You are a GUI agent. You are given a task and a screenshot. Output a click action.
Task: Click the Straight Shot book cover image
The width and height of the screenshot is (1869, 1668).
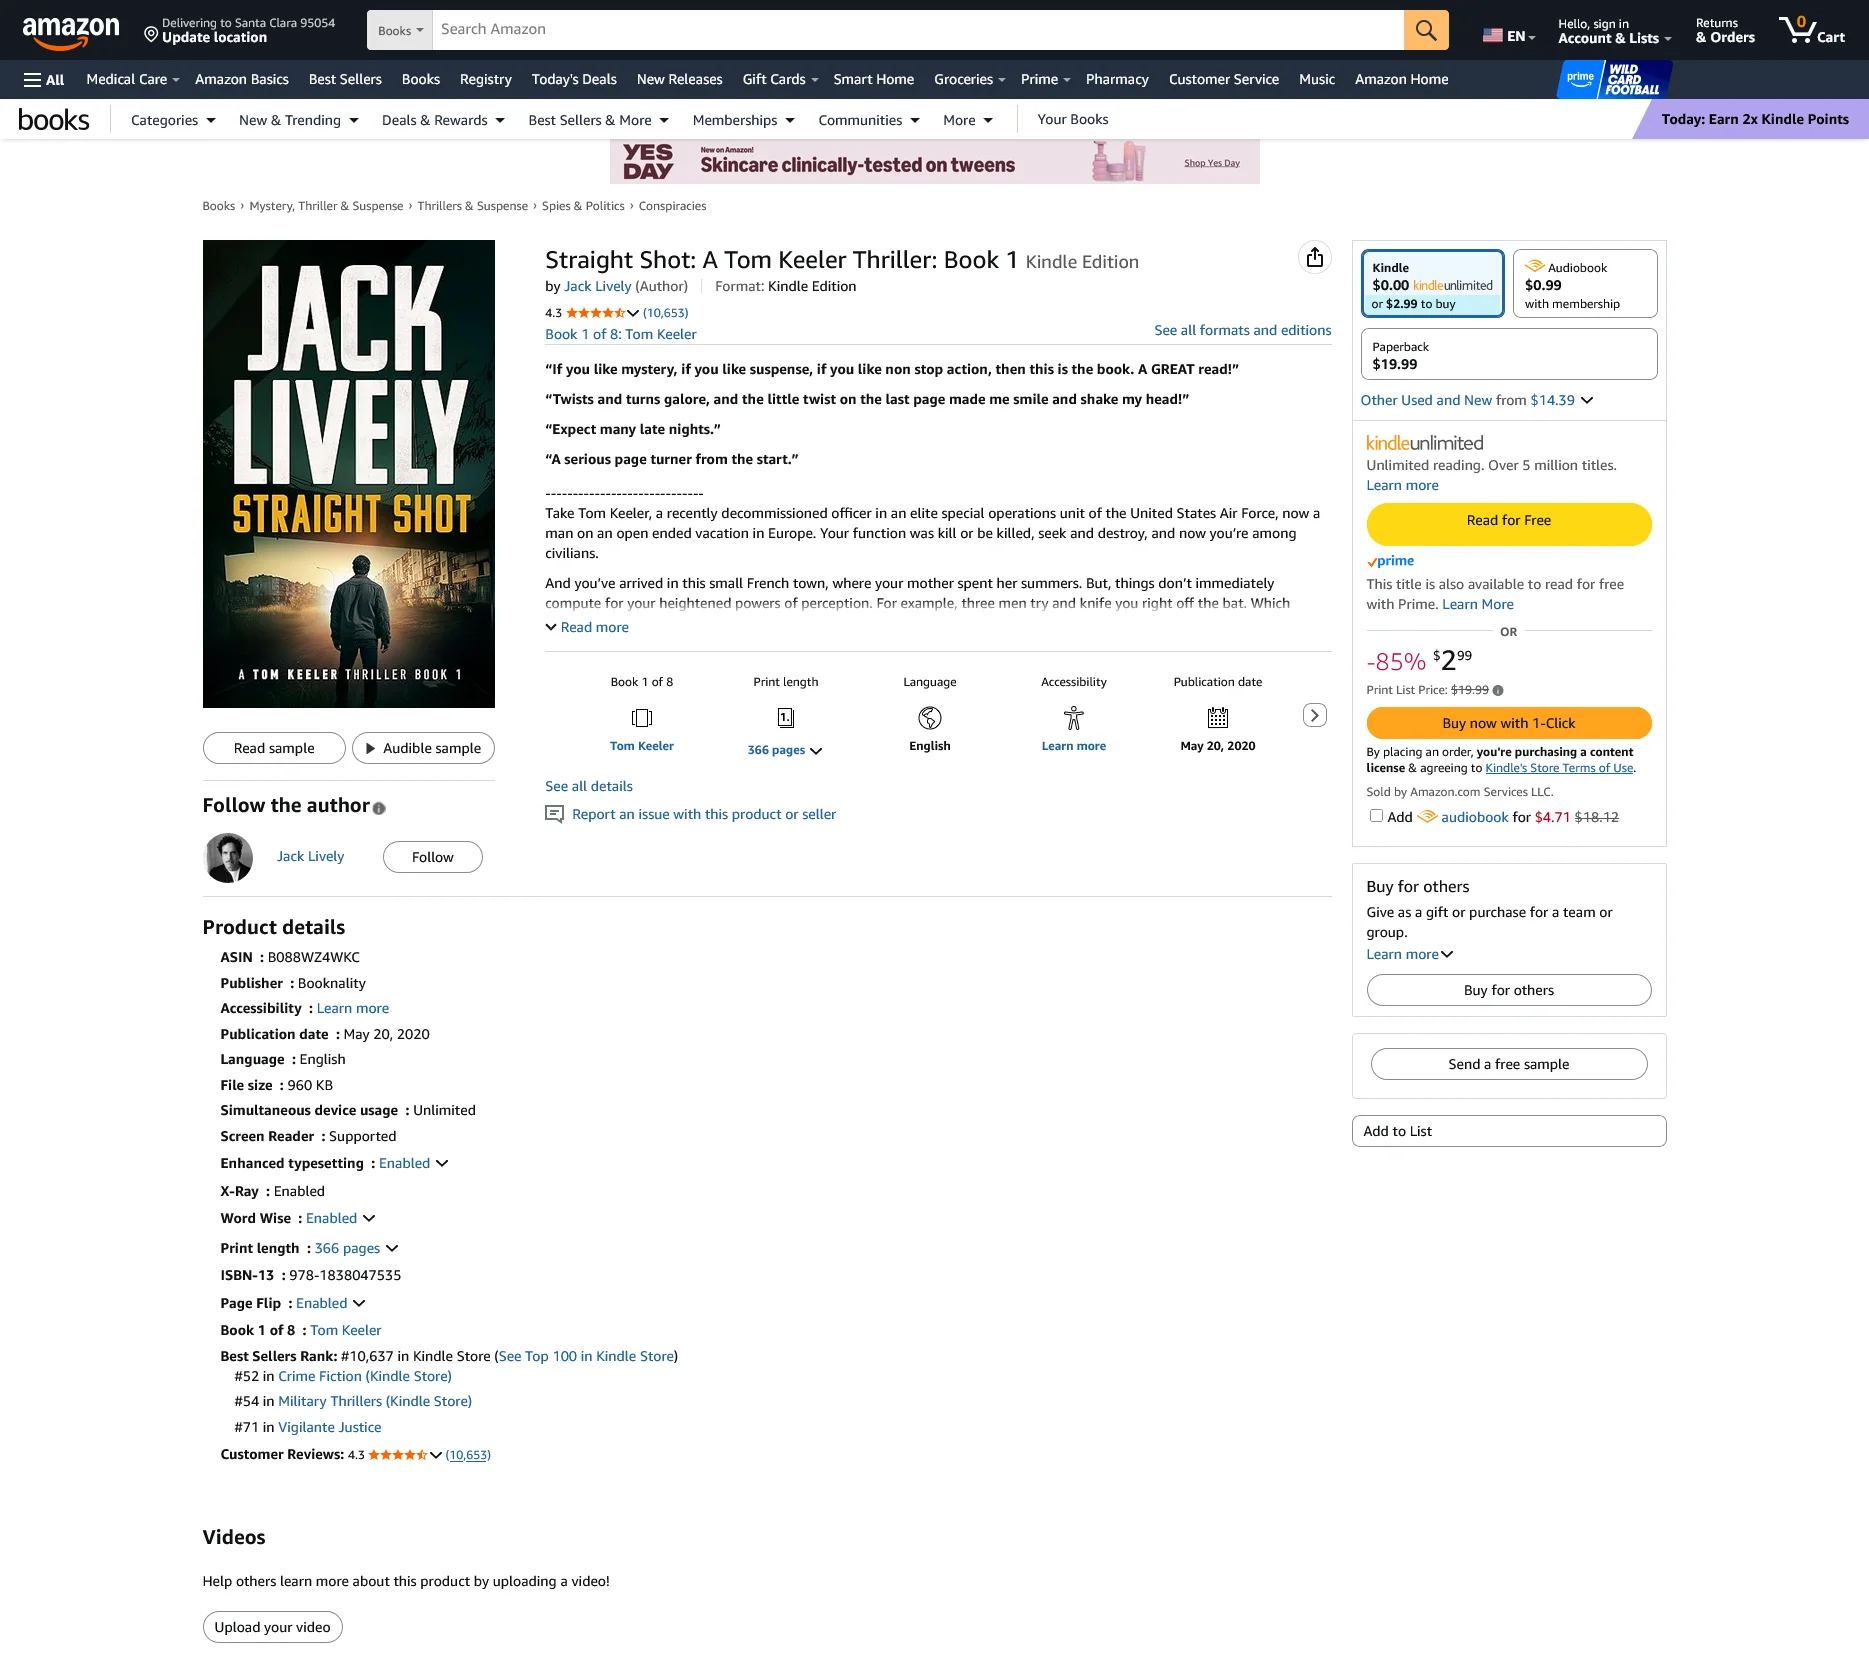pyautogui.click(x=348, y=474)
